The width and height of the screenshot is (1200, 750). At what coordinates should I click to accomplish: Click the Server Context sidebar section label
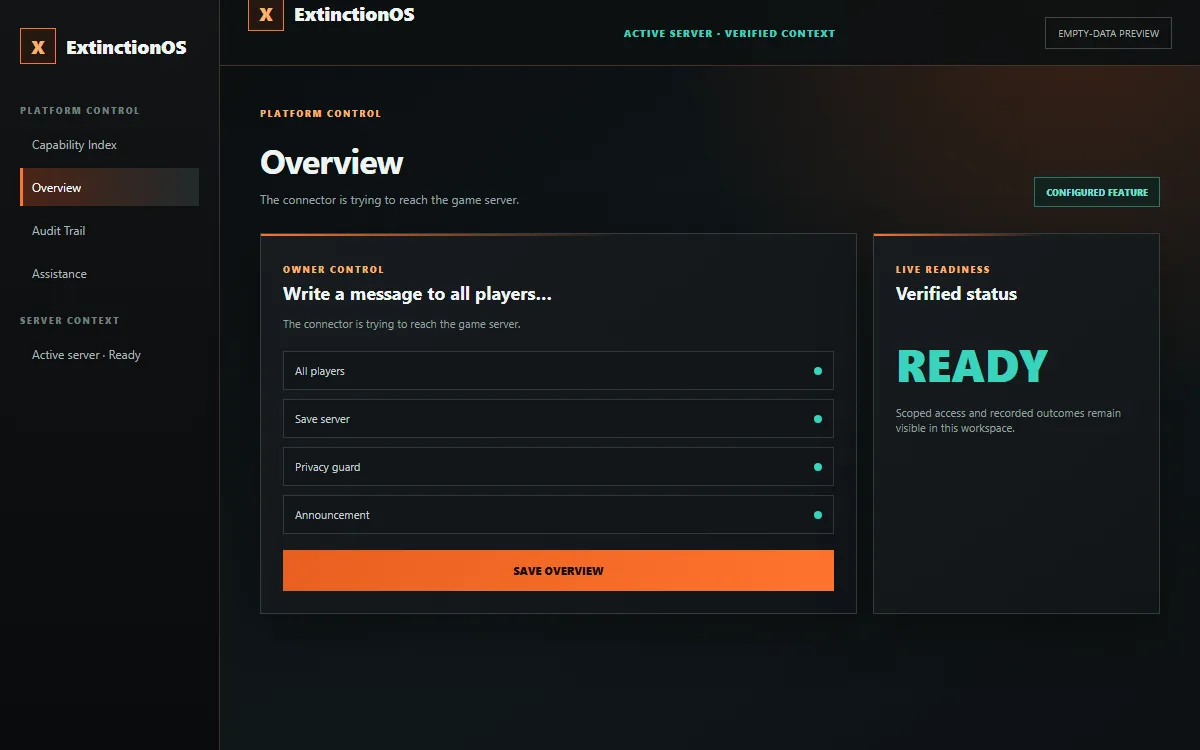click(x=70, y=321)
